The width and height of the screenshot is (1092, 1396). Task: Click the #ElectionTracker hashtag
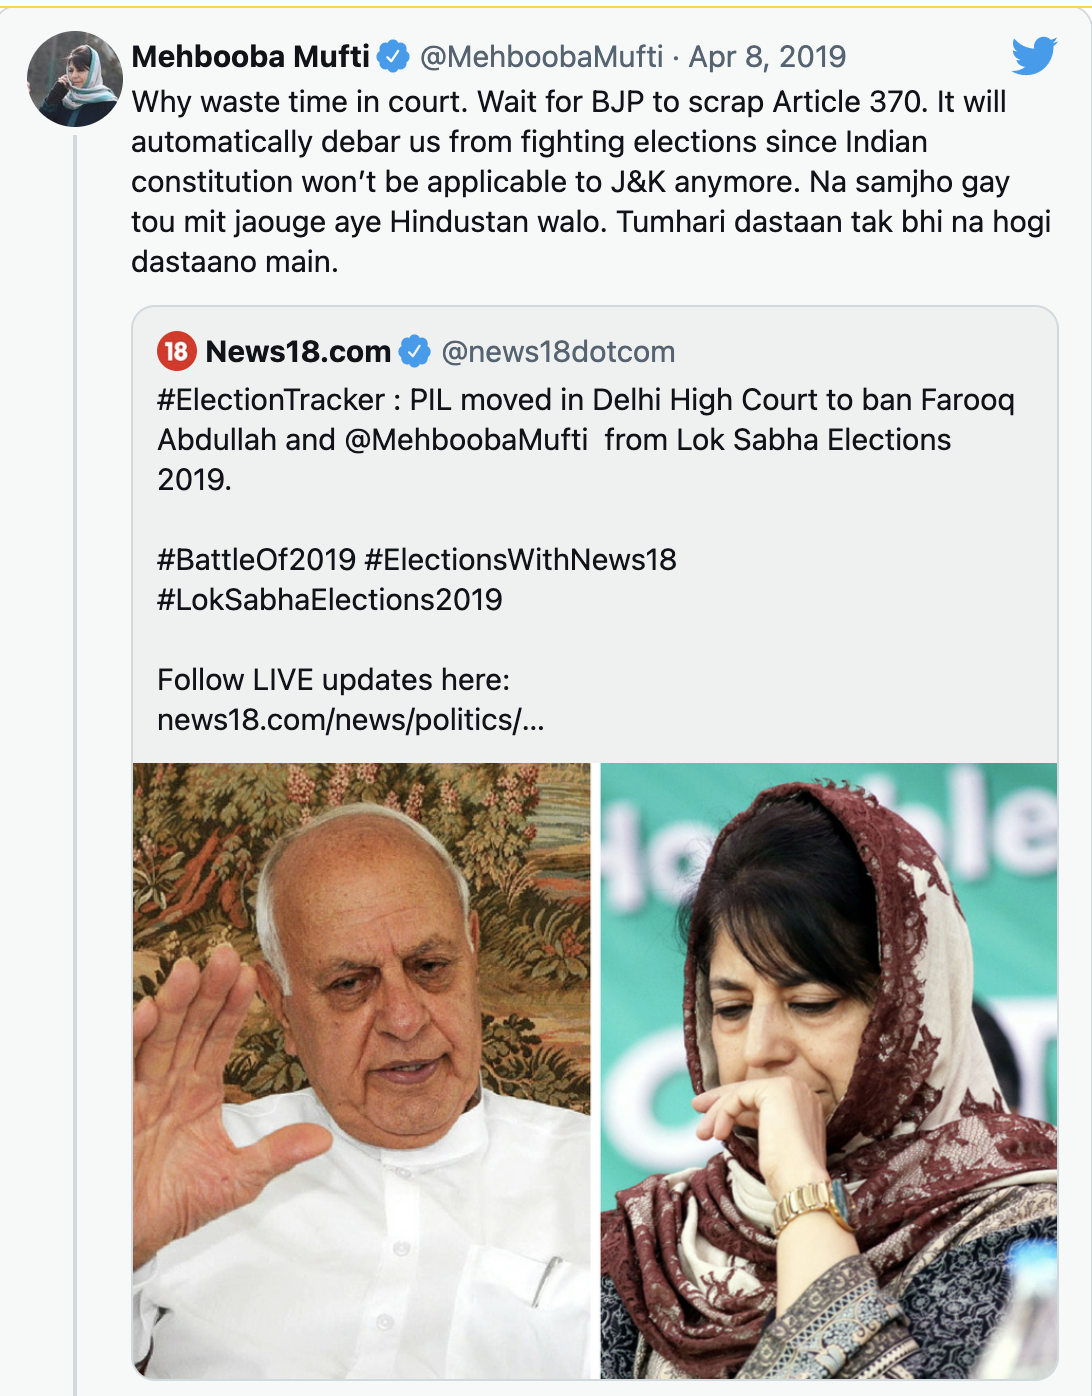[270, 400]
